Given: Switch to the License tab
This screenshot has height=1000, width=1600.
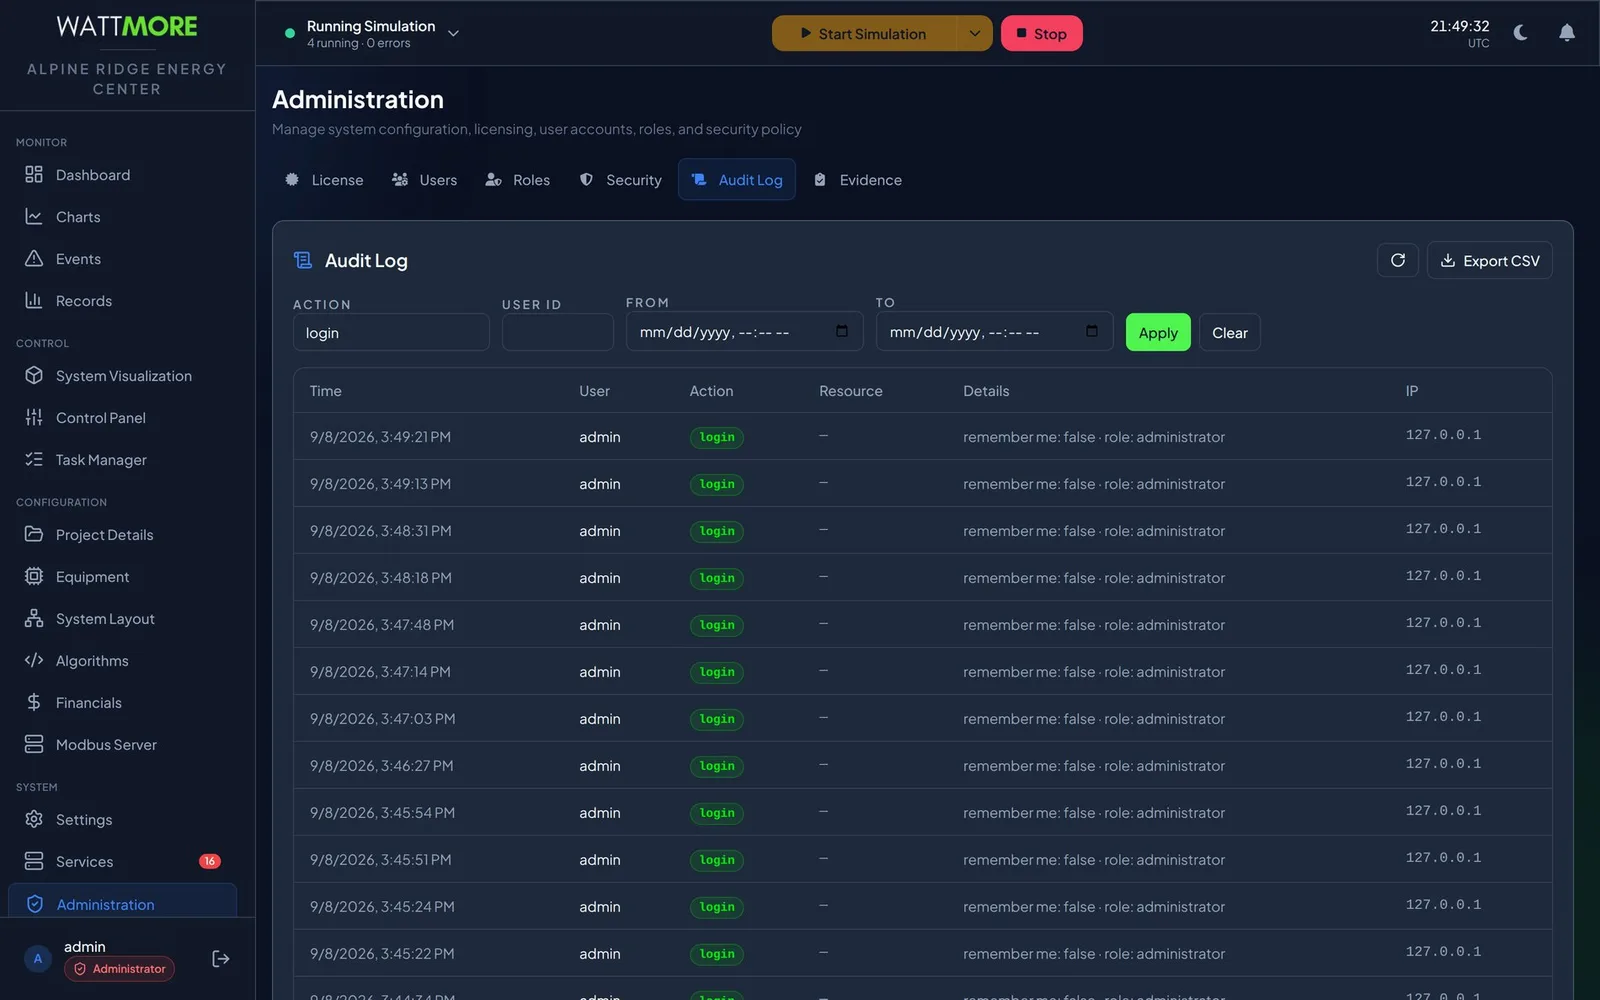Looking at the screenshot, I should tap(325, 180).
